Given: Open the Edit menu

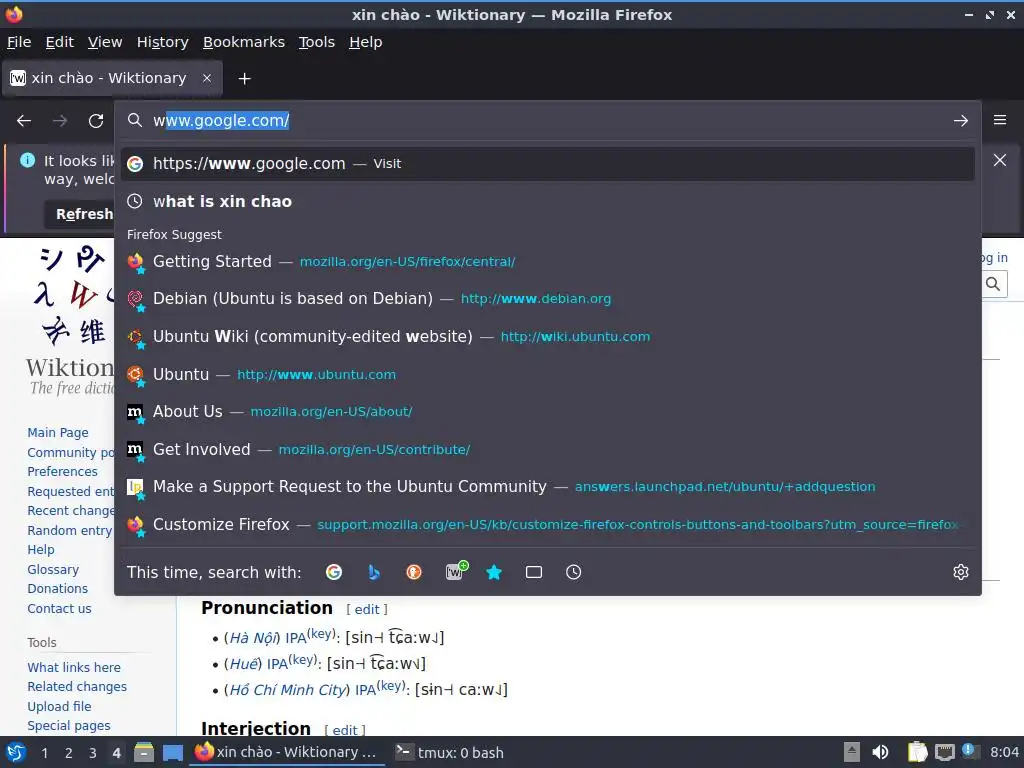Looking at the screenshot, I should coord(59,42).
